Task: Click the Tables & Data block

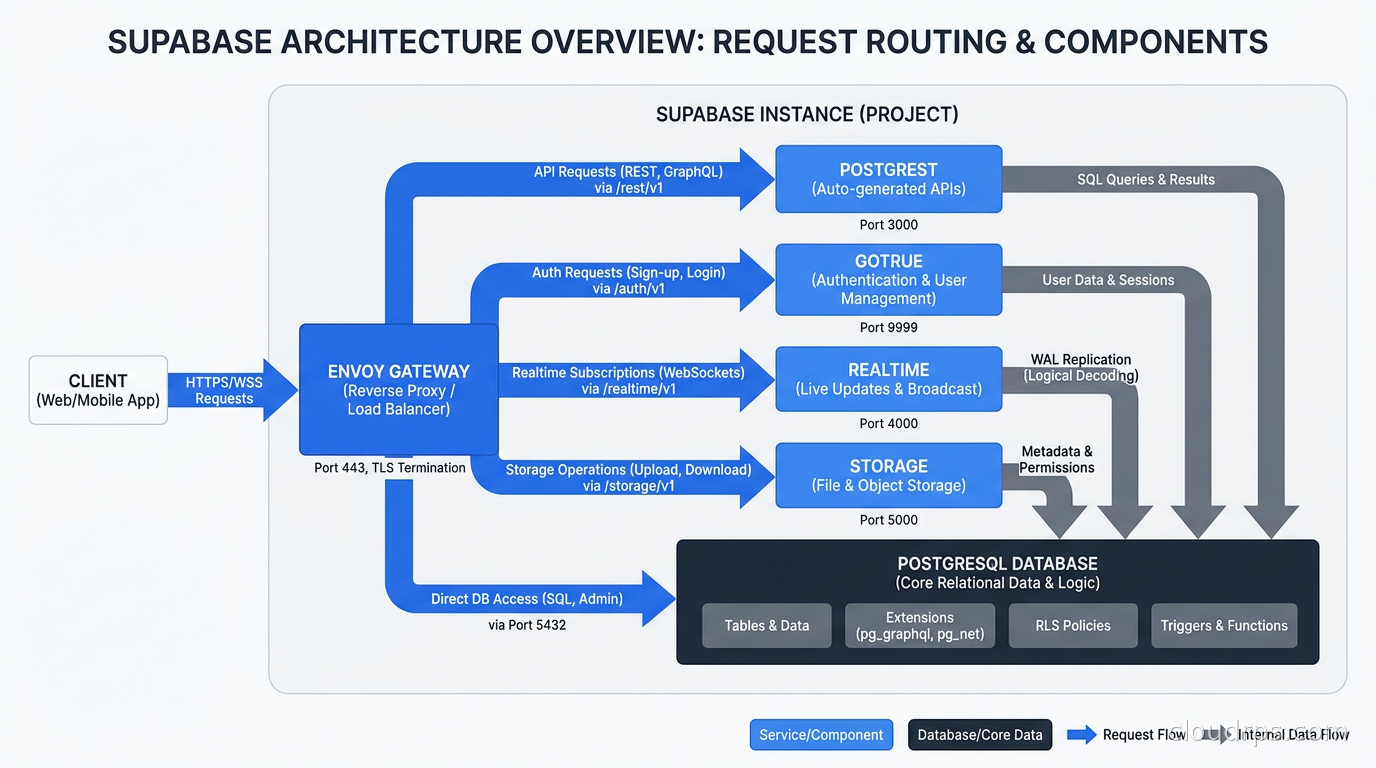Action: 767,625
